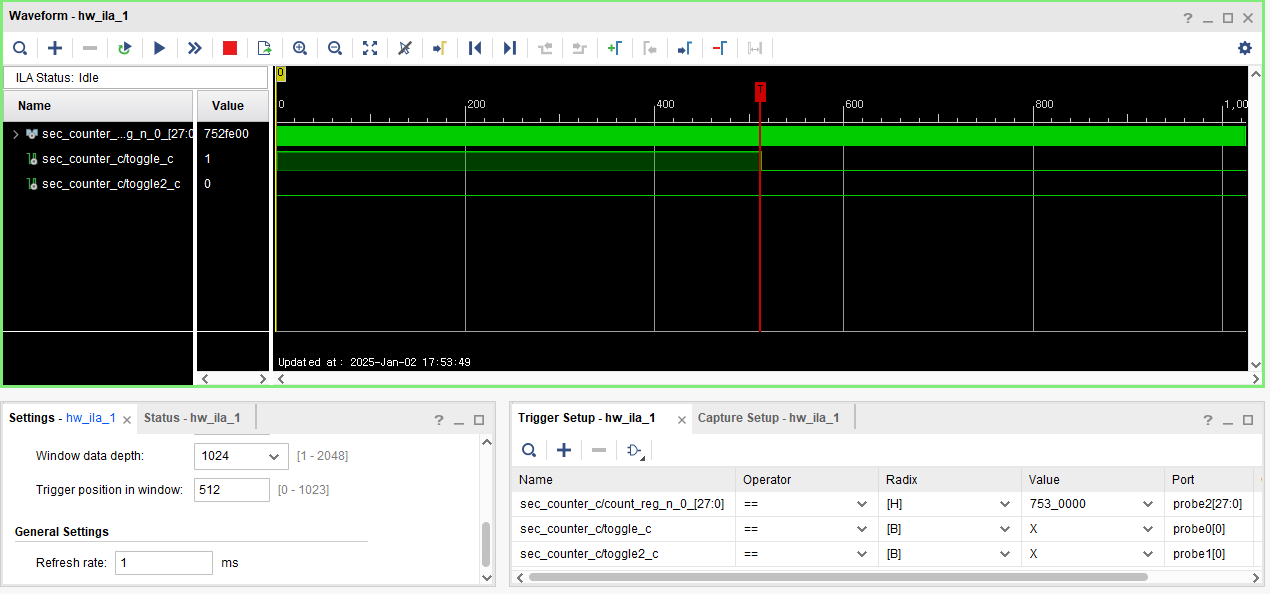Search in the Trigger Setup panel
The width and height of the screenshot is (1270, 594).
click(529, 450)
